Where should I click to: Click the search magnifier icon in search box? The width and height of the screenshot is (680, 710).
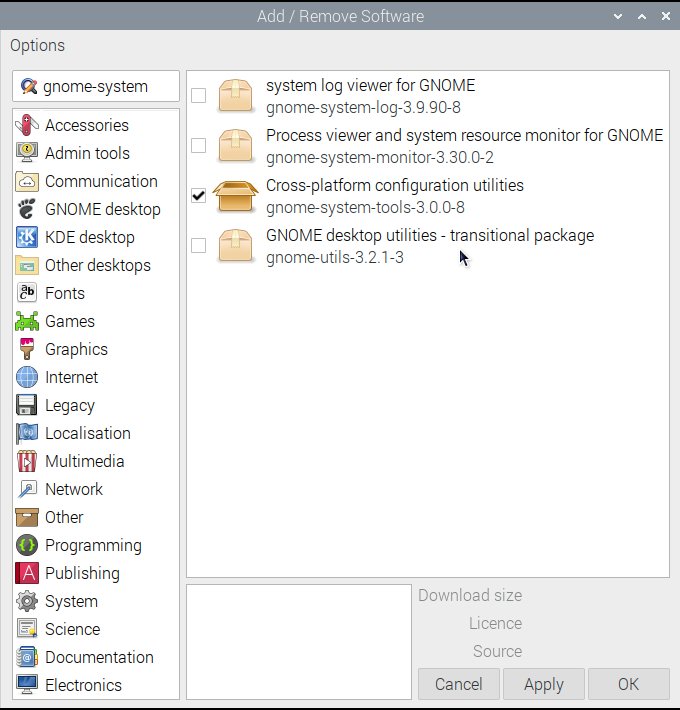click(x=29, y=86)
